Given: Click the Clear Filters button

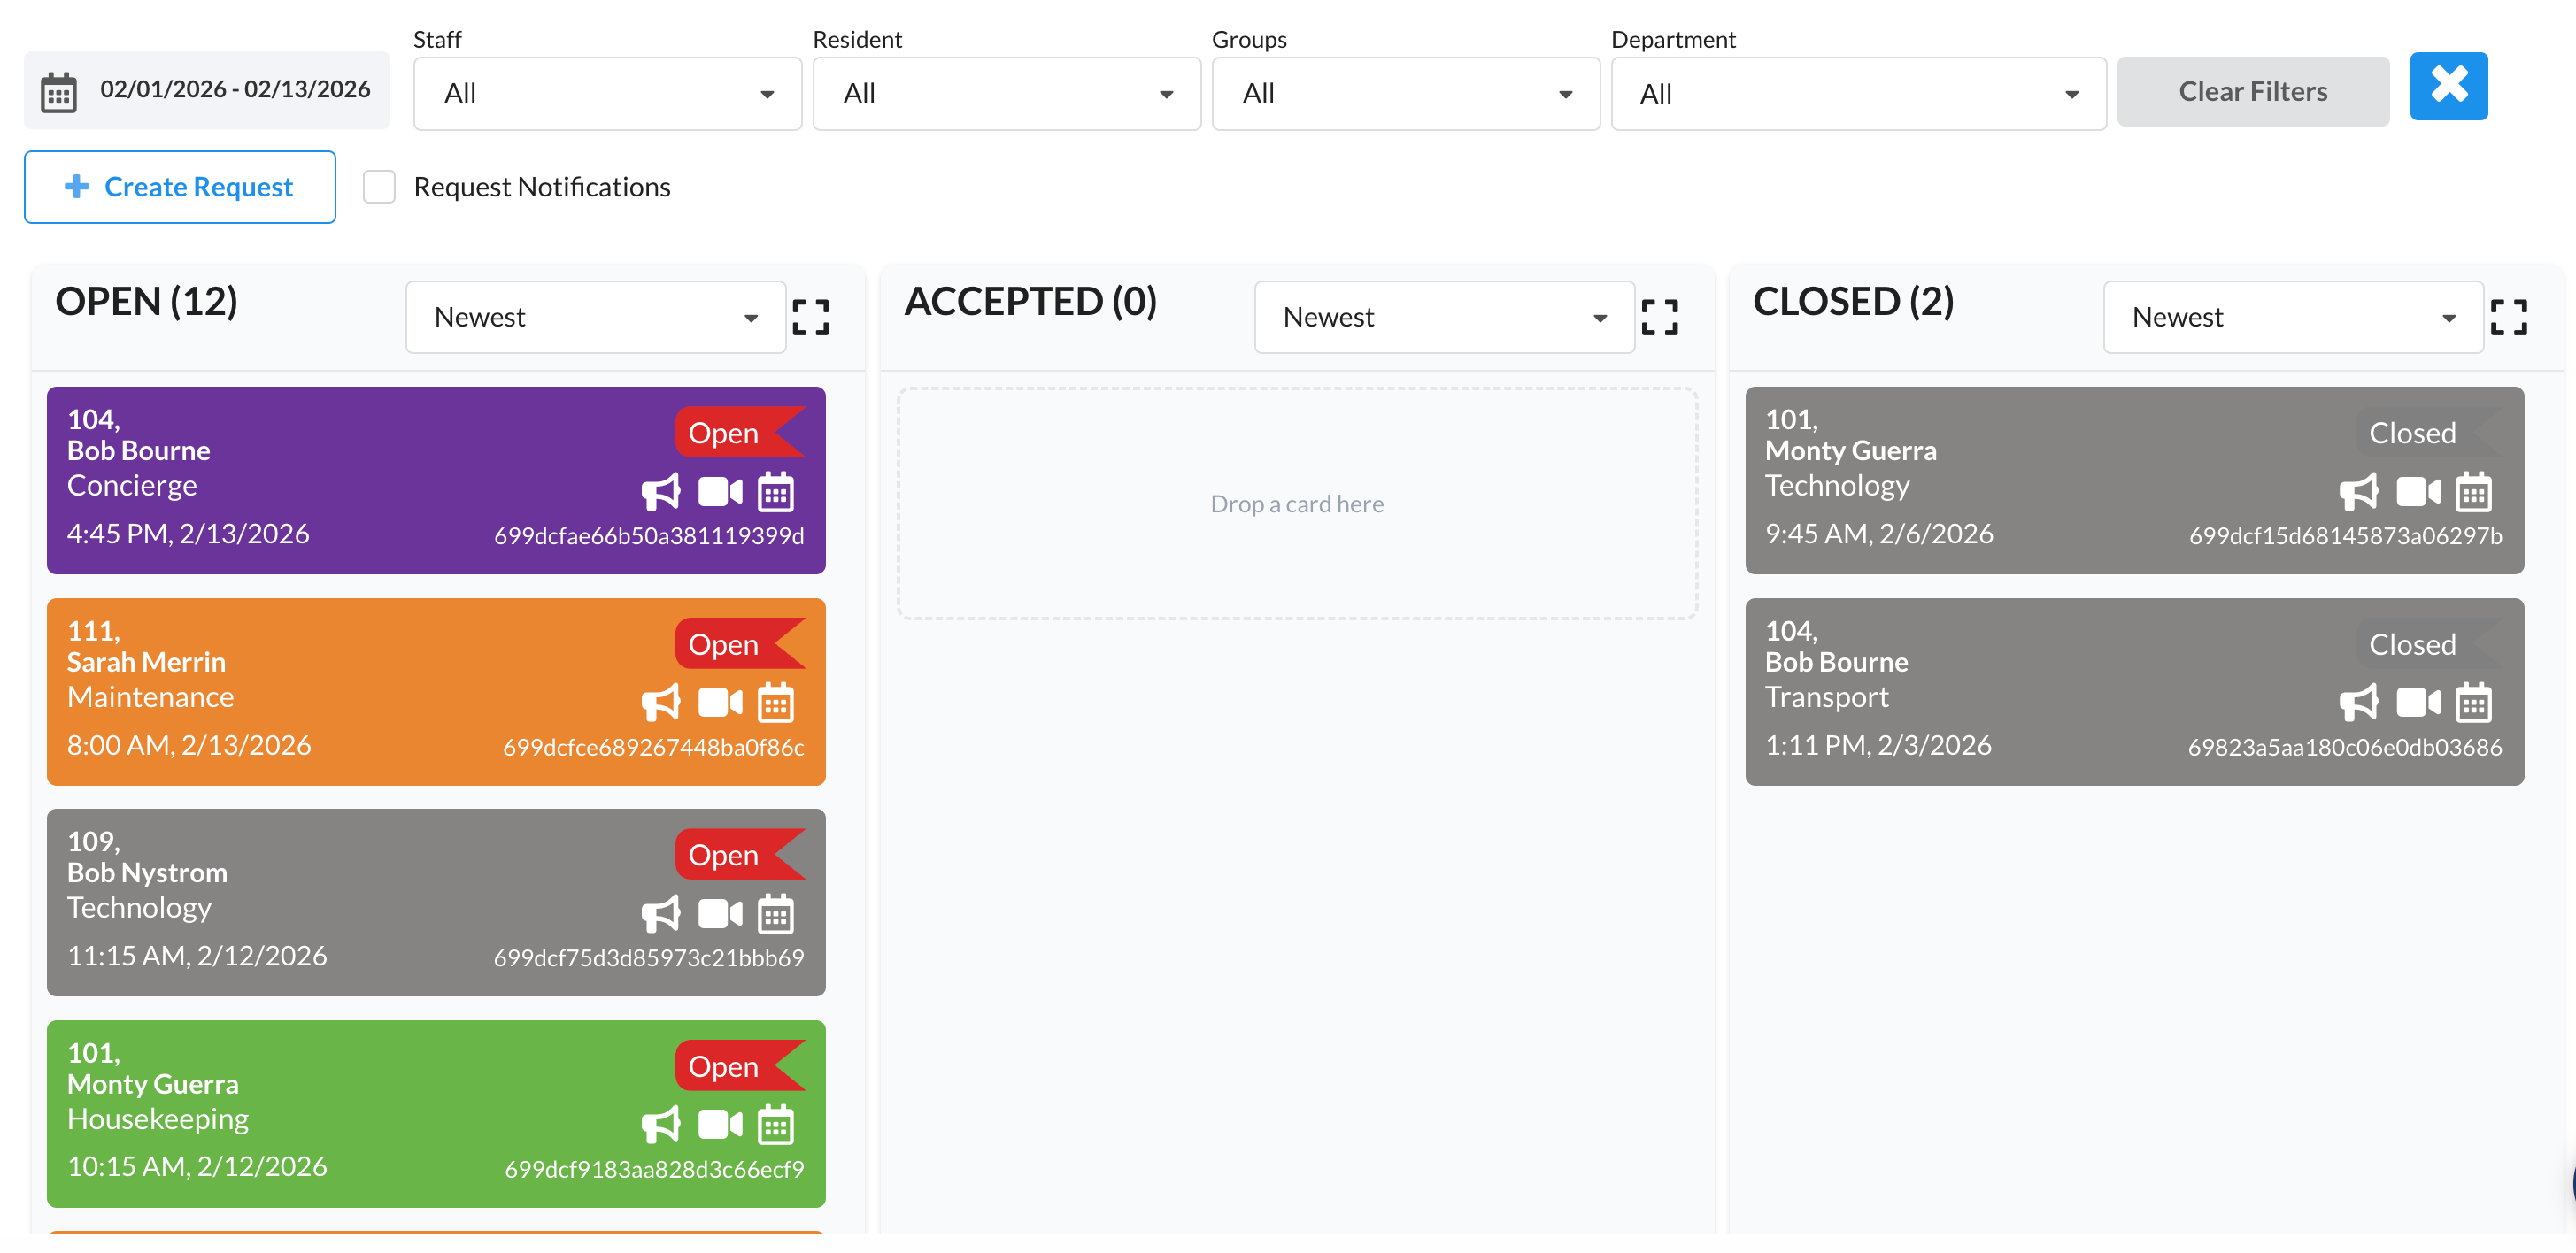Looking at the screenshot, I should pos(2253,91).
